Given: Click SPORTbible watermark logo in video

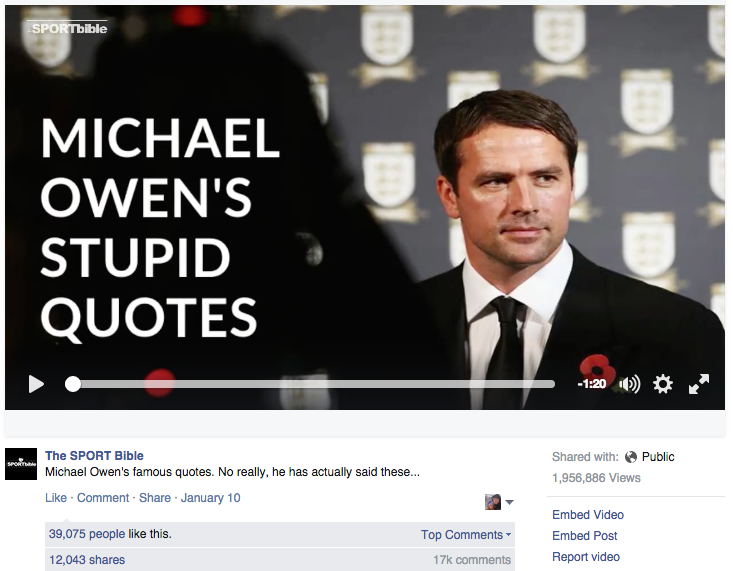Looking at the screenshot, I should [x=68, y=28].
